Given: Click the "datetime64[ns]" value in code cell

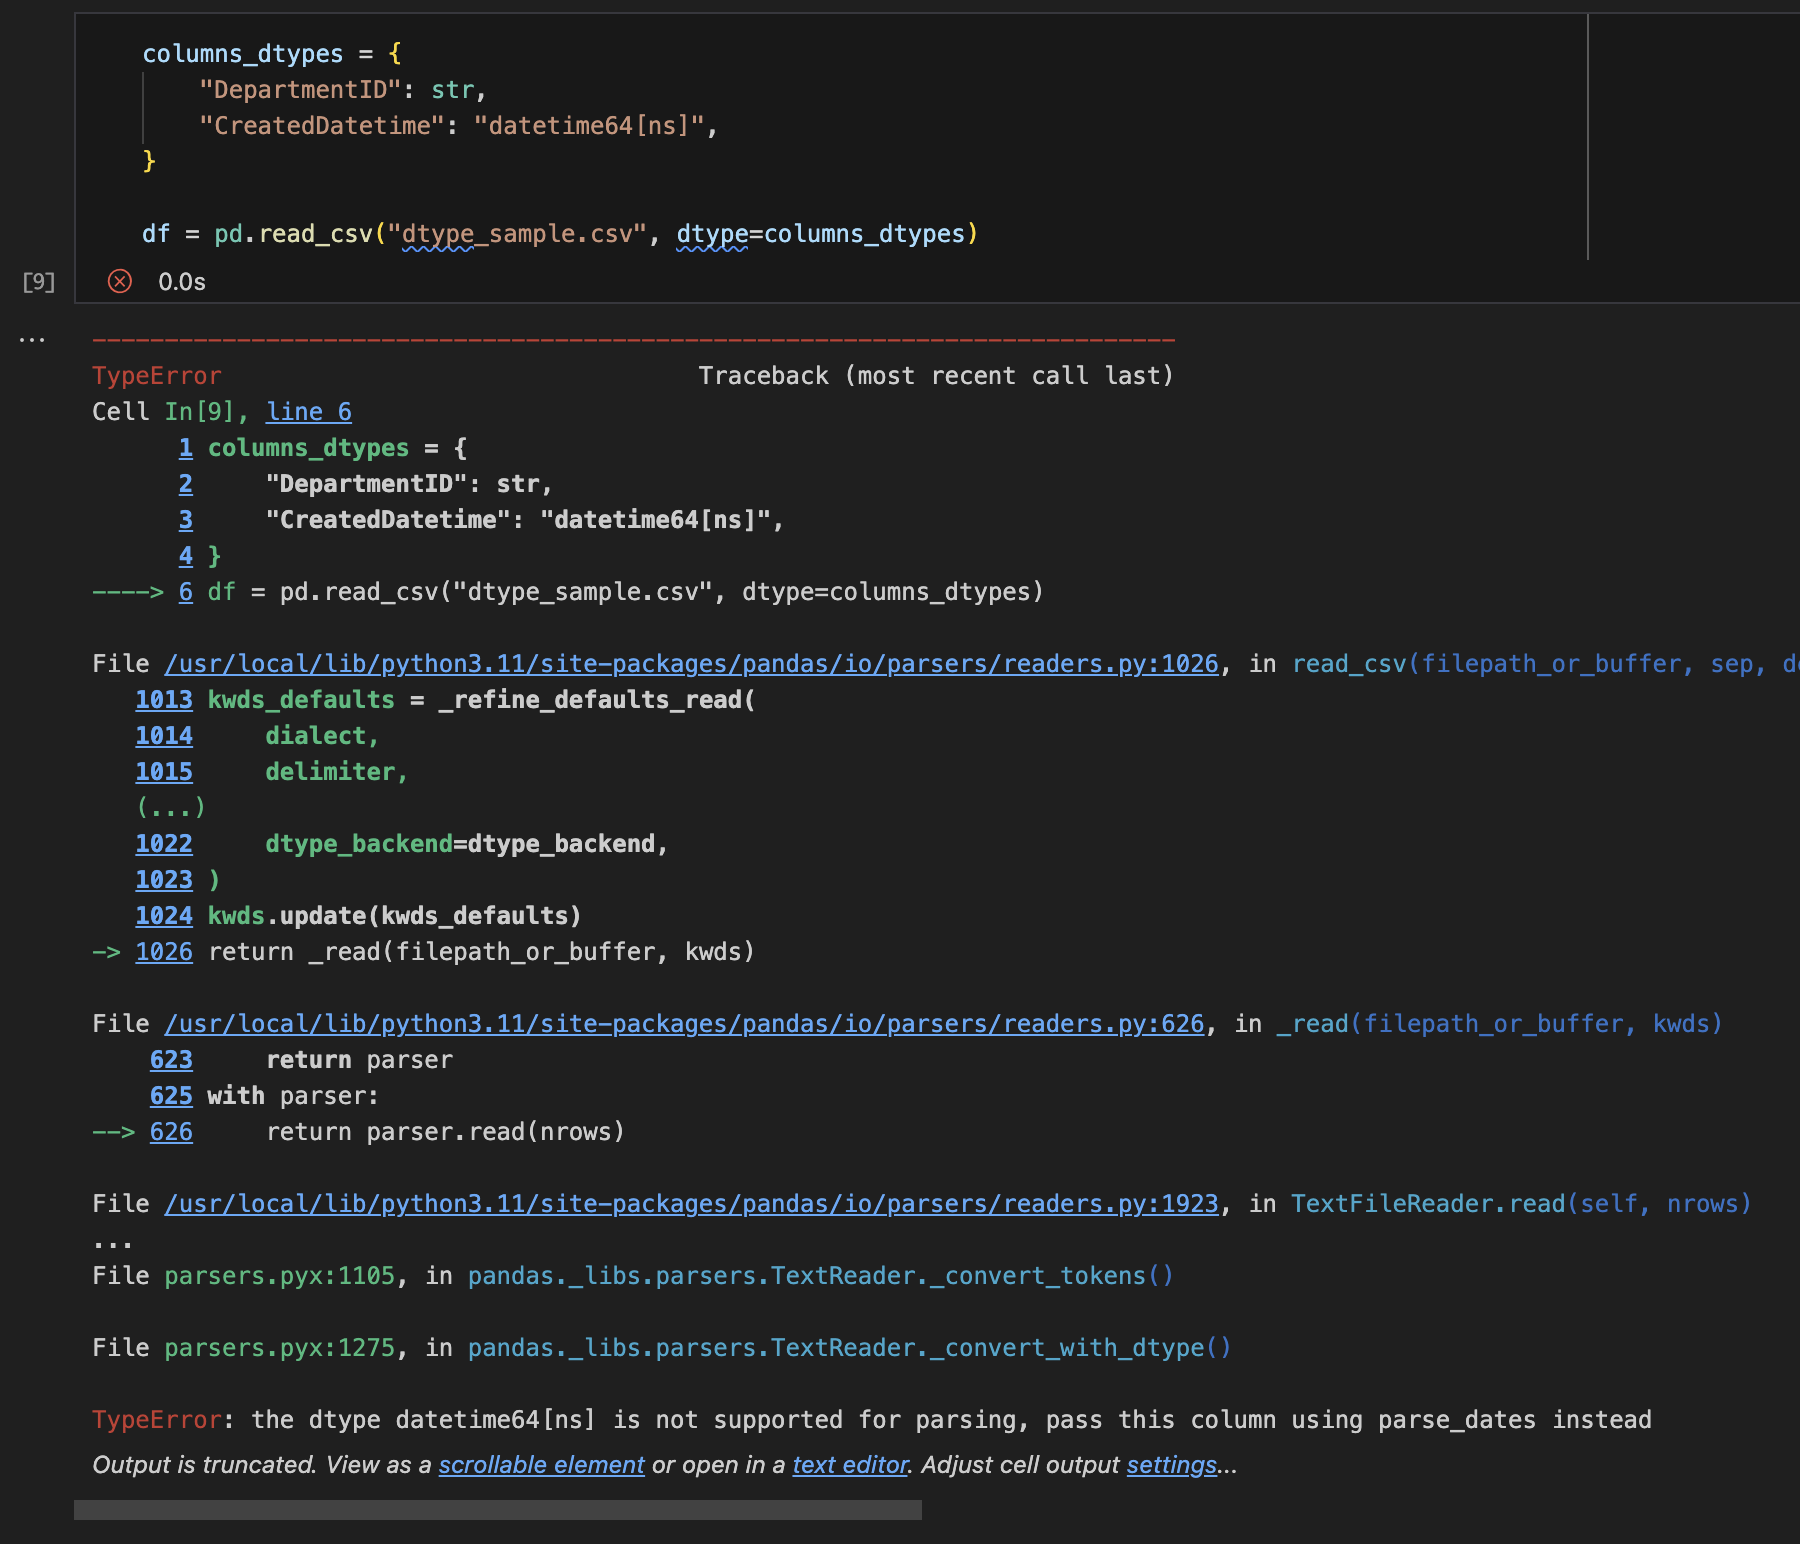Looking at the screenshot, I should pyautogui.click(x=589, y=126).
